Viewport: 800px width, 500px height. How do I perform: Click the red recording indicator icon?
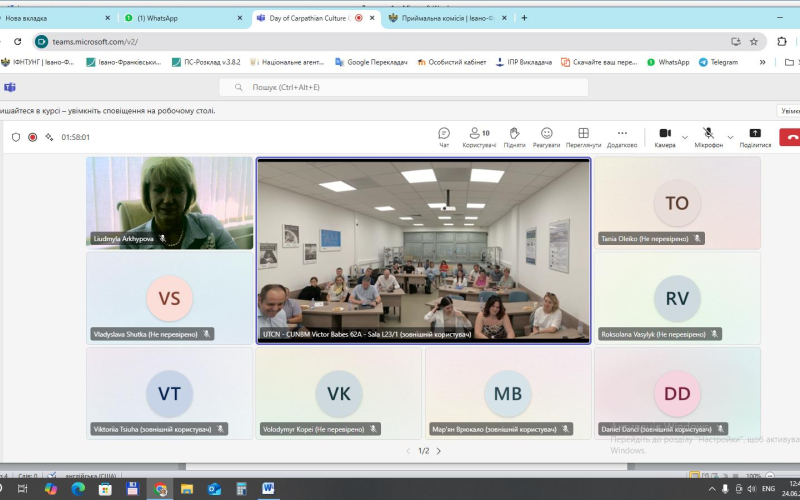pyautogui.click(x=33, y=137)
